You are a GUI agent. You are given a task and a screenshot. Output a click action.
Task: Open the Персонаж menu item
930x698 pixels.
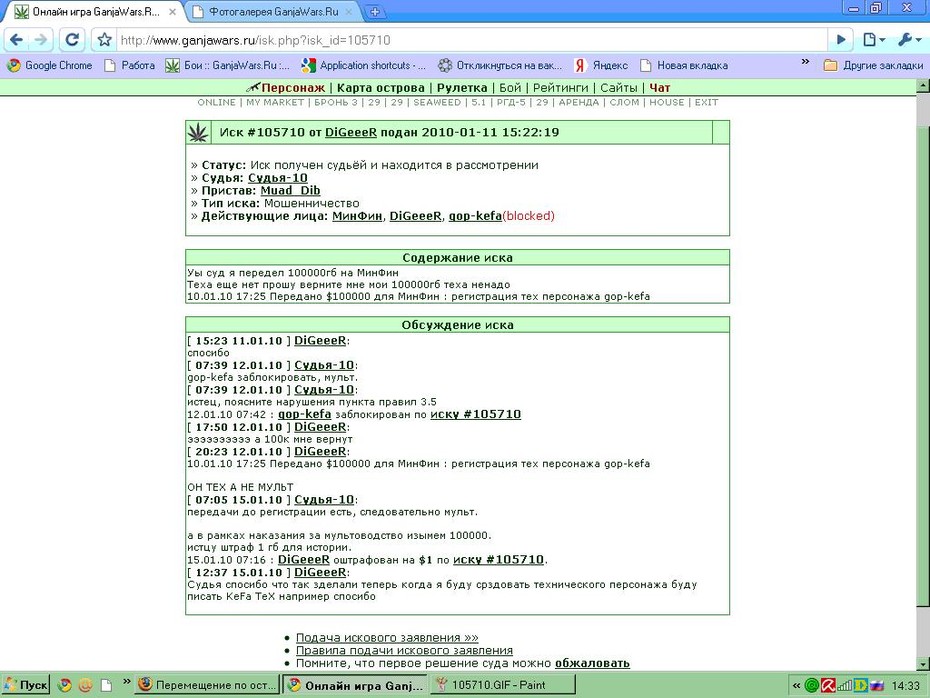tap(293, 88)
